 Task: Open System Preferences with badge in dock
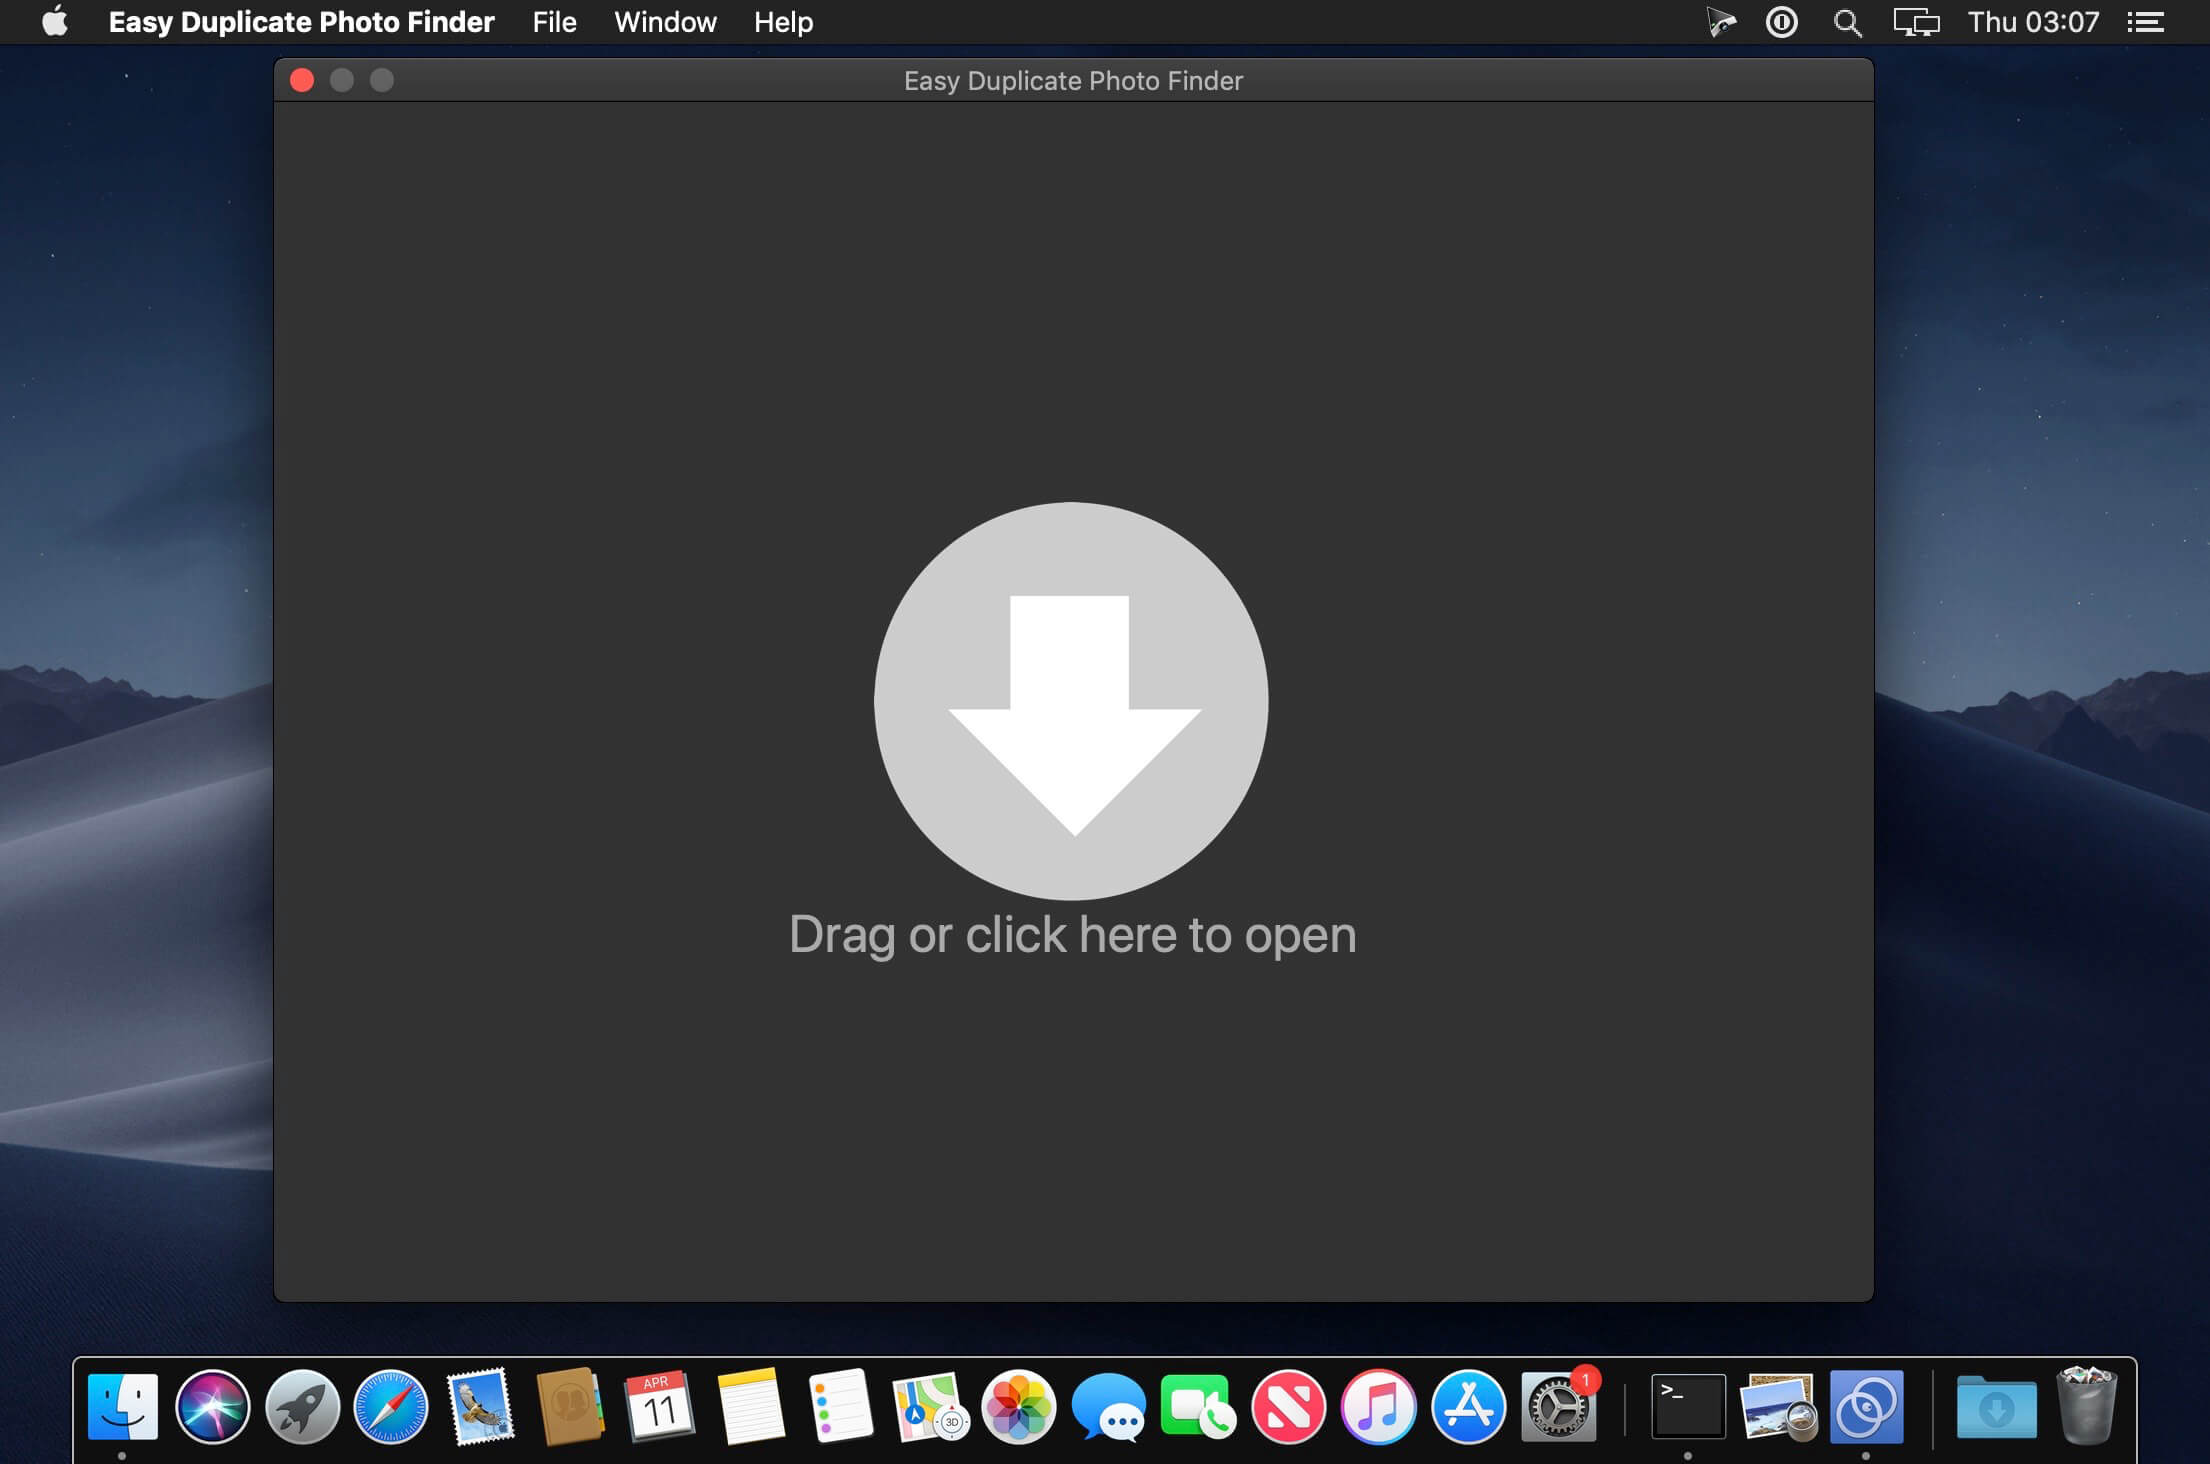[1558, 1407]
